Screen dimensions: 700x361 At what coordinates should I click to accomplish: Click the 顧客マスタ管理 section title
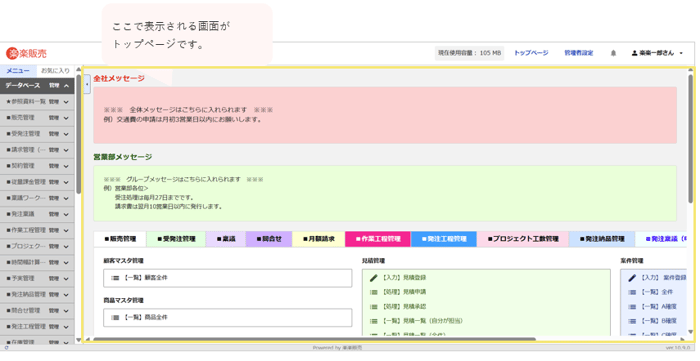[124, 261]
